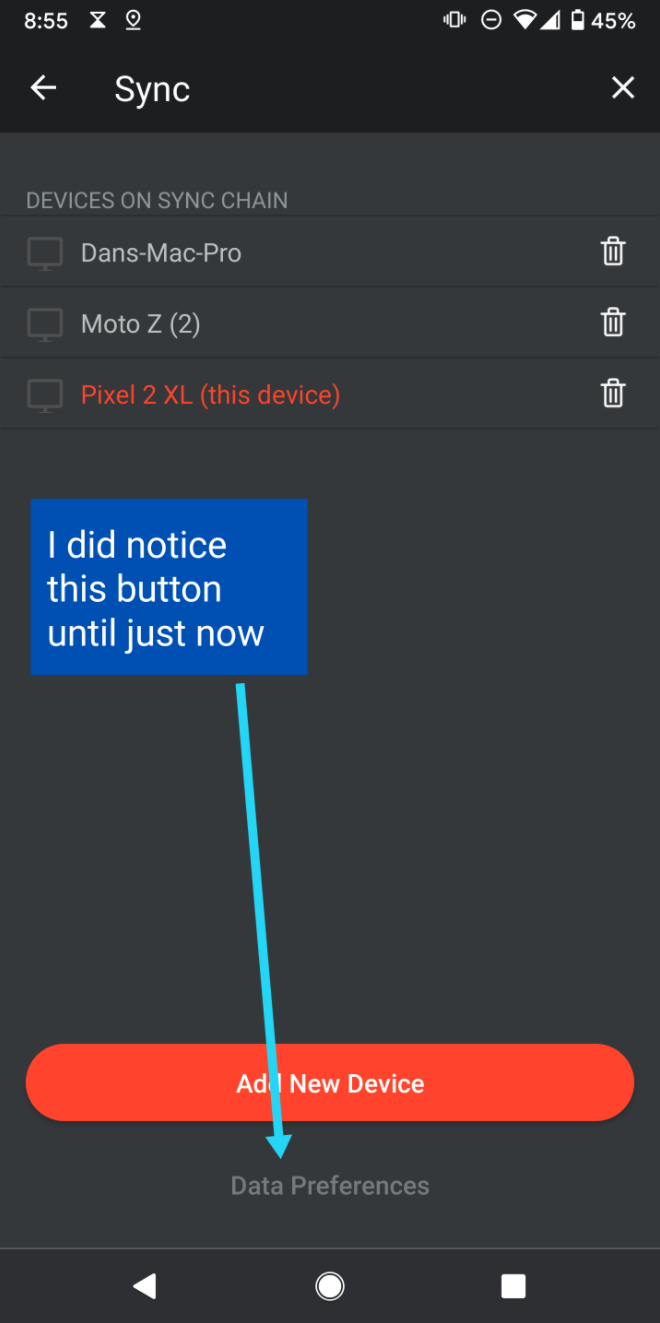Screen dimensions: 660x1323
Task: Open Data Preferences link
Action: tap(330, 1186)
